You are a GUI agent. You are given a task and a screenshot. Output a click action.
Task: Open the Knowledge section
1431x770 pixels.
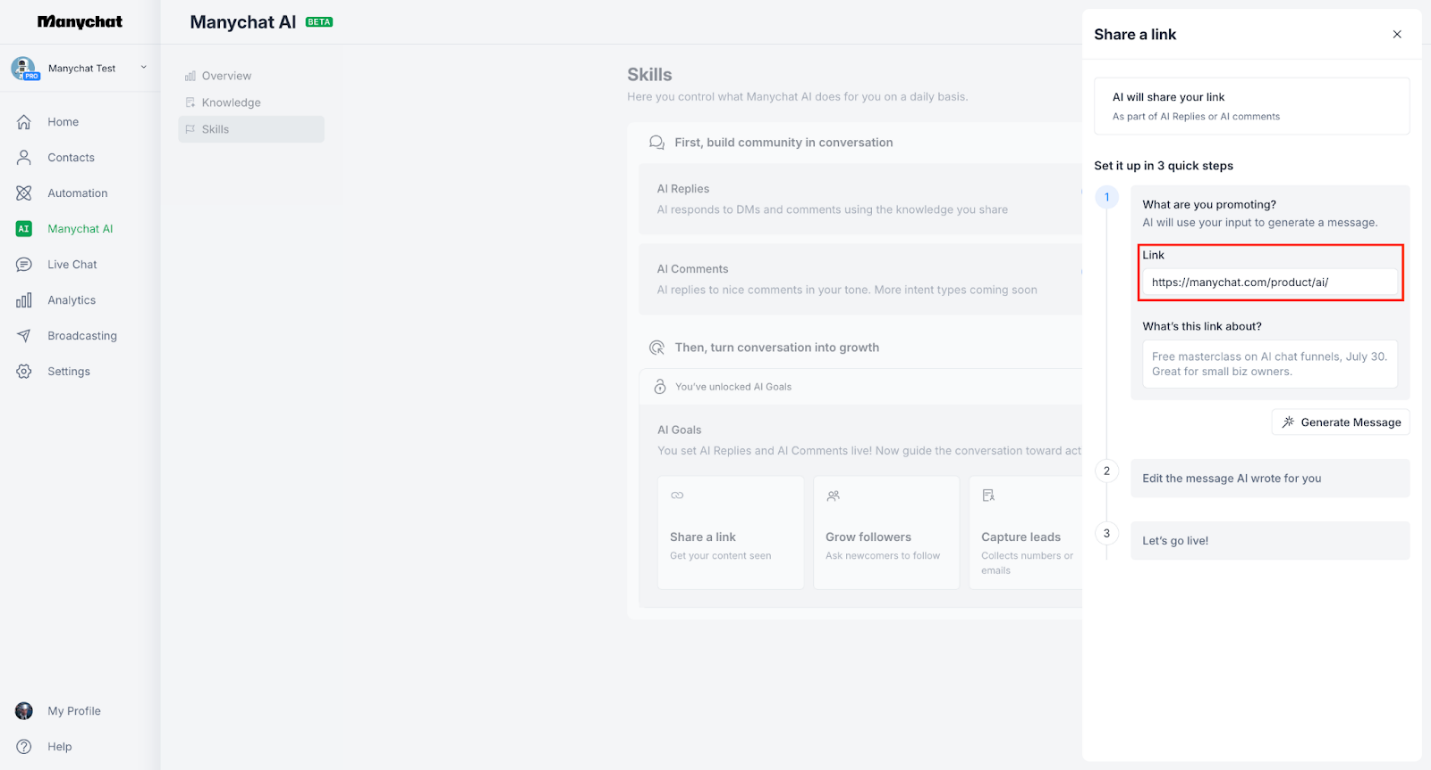pos(232,102)
